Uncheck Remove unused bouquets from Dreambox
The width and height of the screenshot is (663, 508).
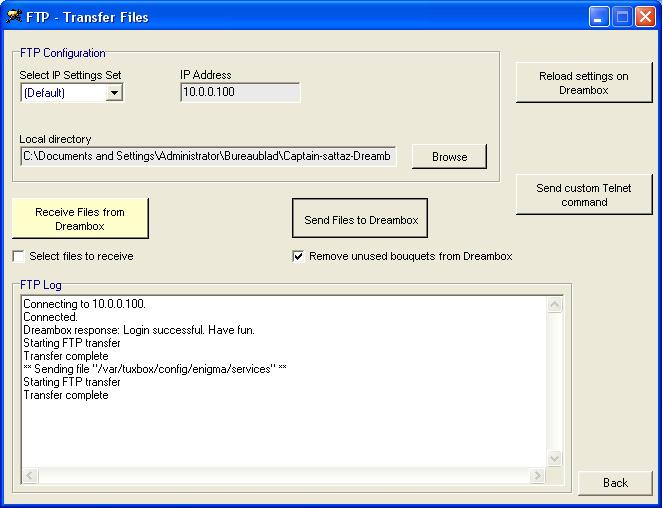coord(298,256)
